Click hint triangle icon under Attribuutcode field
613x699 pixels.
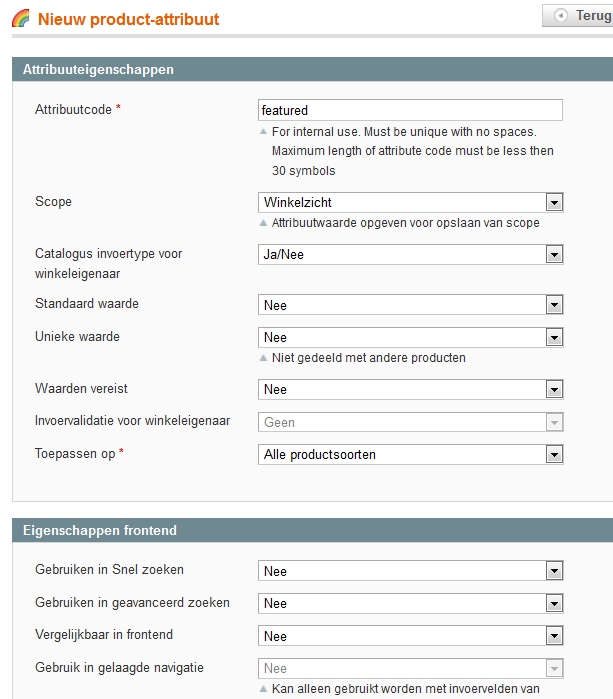[263, 132]
